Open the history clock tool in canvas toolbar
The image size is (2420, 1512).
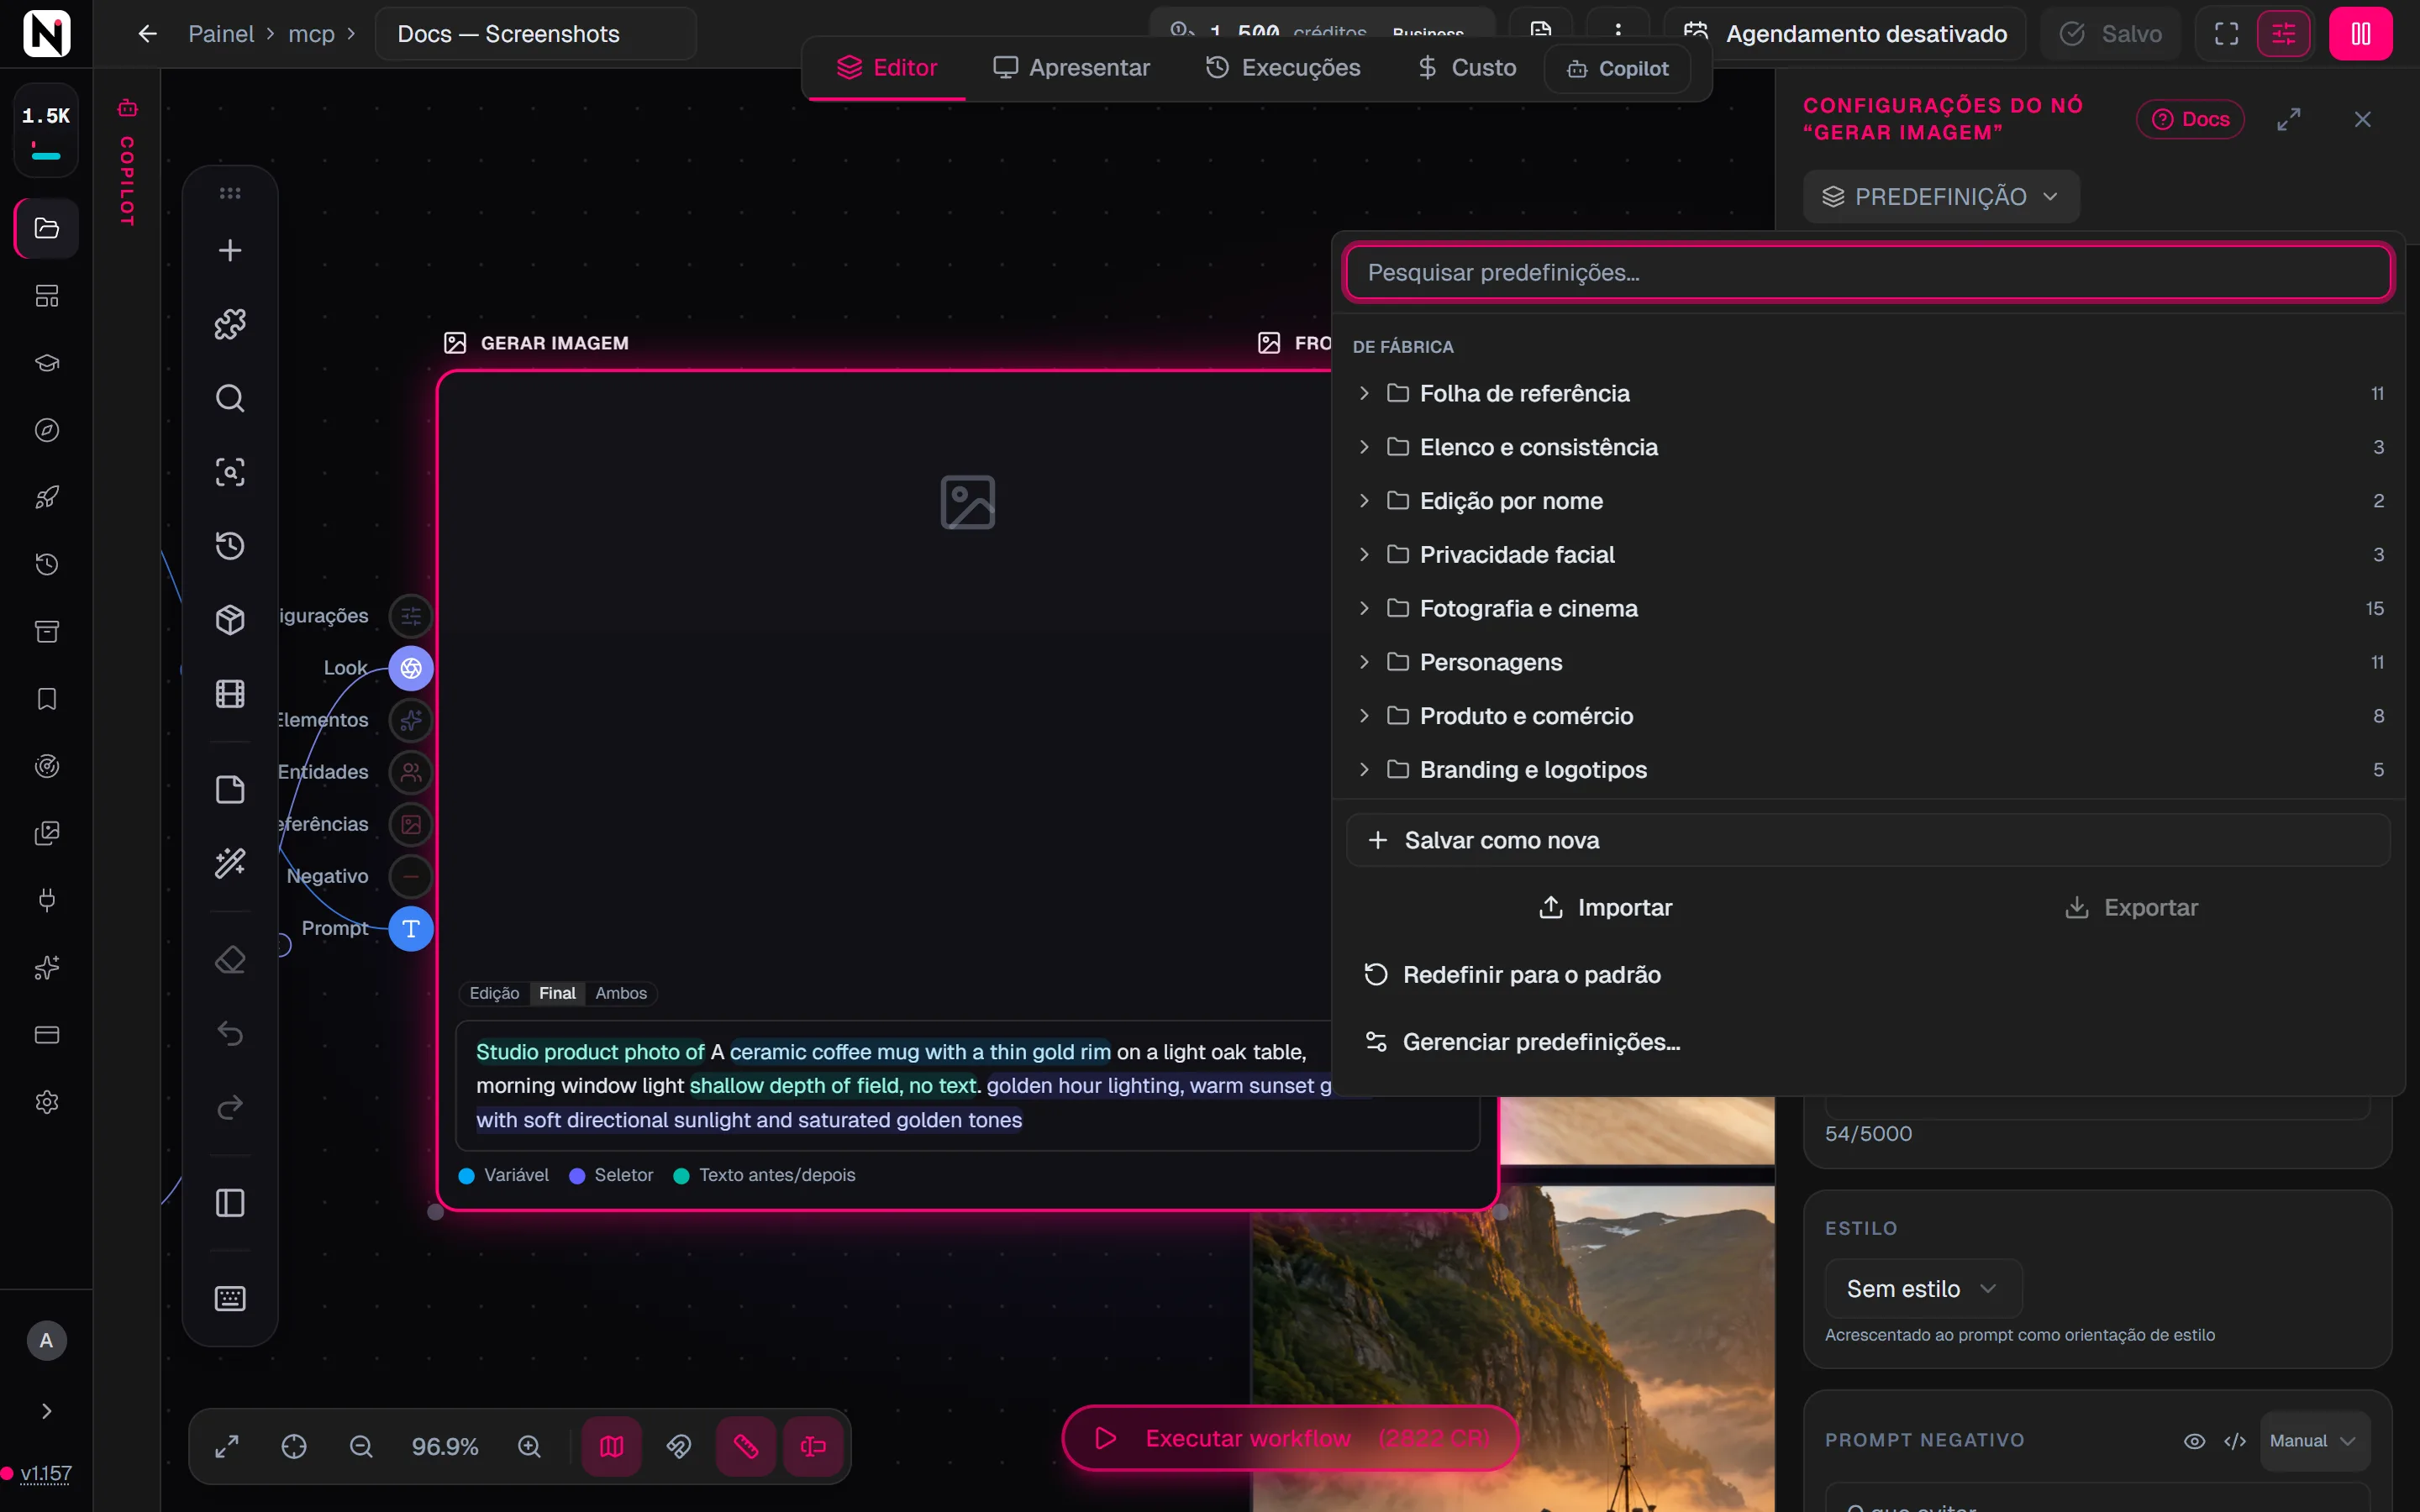coord(230,546)
